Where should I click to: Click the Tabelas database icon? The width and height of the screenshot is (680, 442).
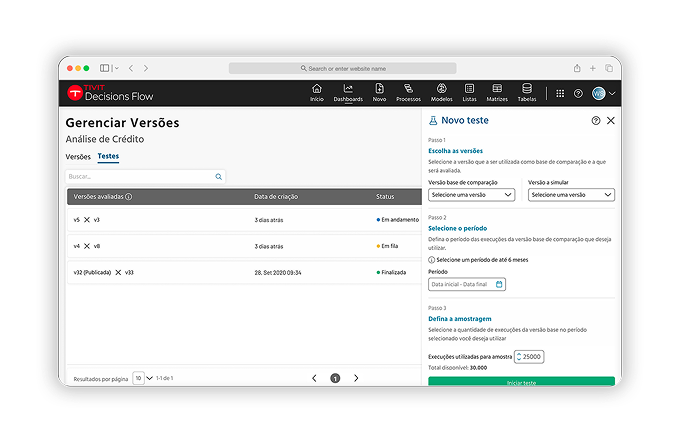pos(527,90)
